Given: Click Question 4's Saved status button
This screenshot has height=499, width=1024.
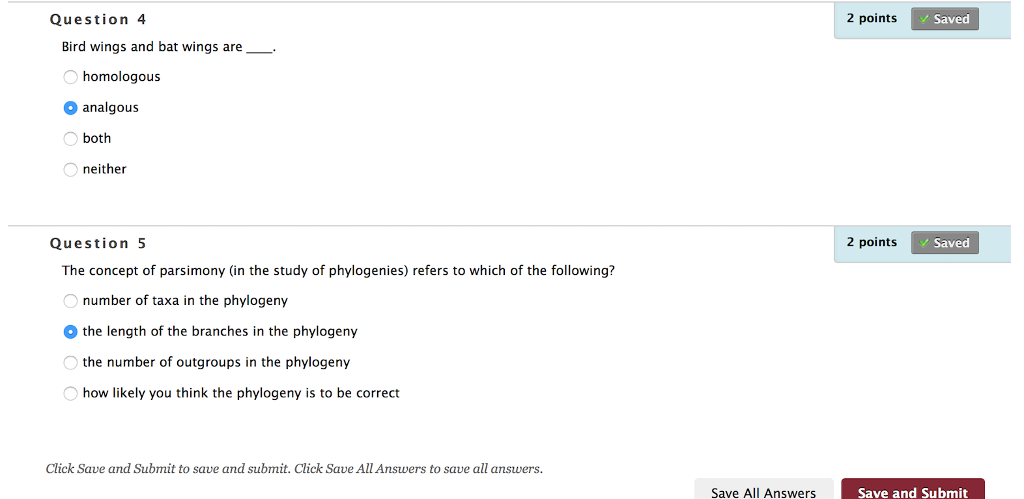Looking at the screenshot, I should pyautogui.click(x=944, y=19).
